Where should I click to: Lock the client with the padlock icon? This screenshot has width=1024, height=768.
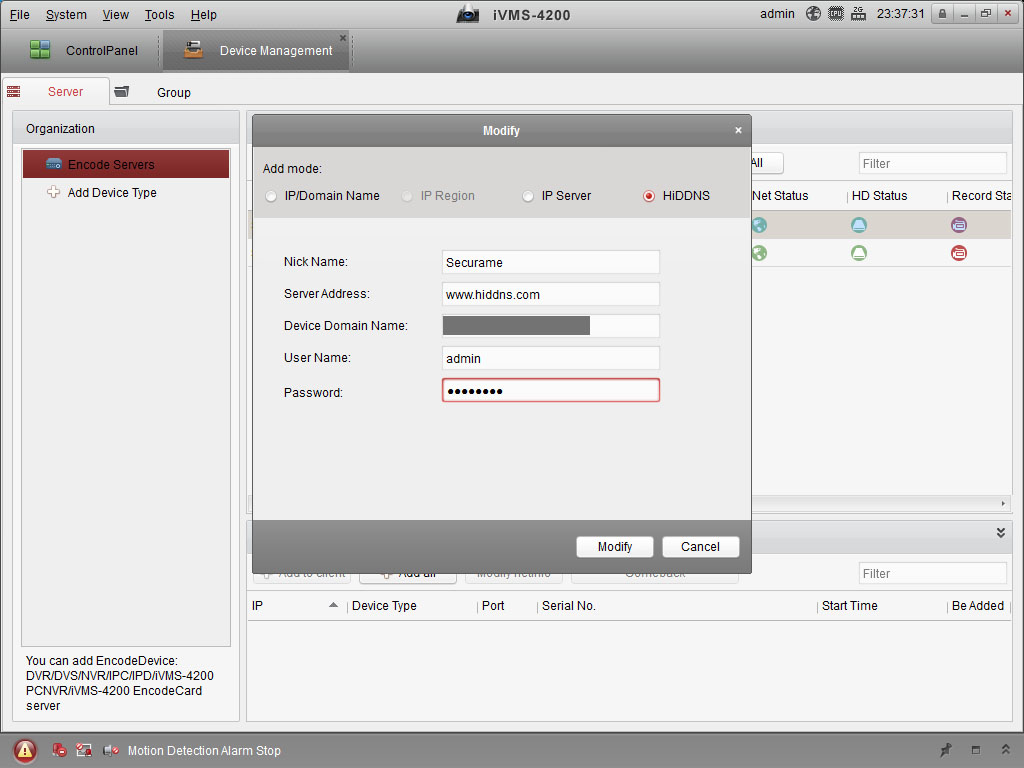point(942,14)
